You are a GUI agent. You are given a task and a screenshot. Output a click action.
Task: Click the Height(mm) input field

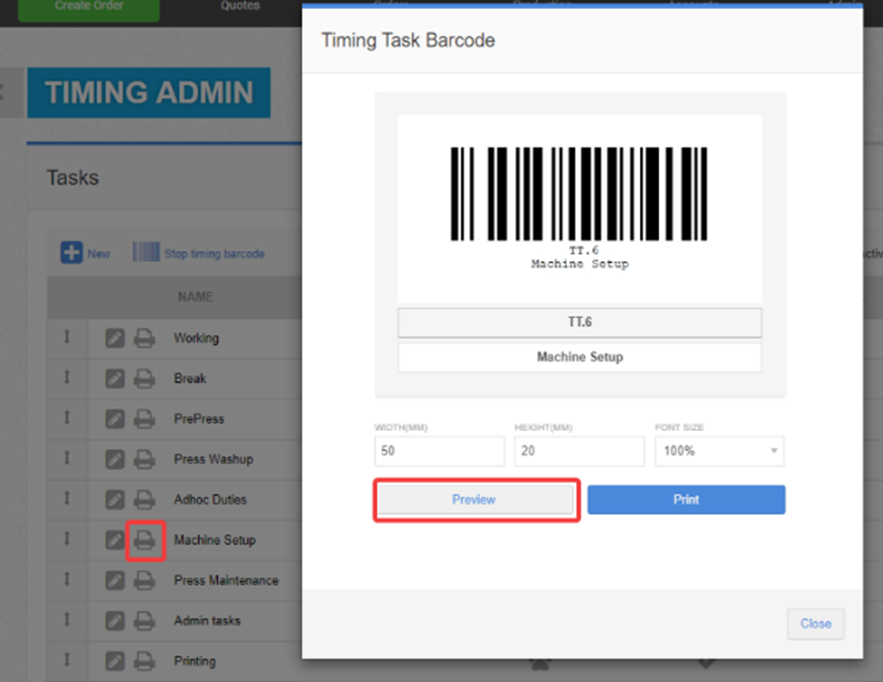579,451
